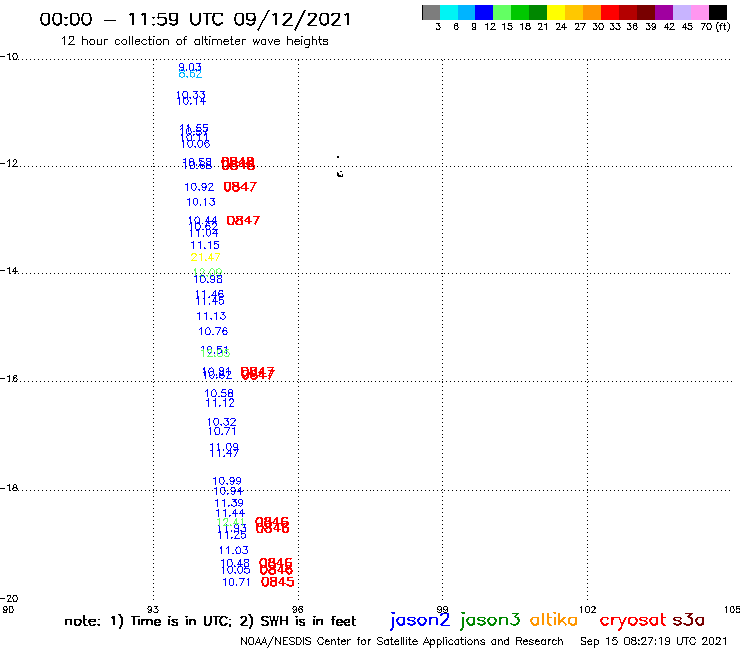Click the longitude axis label 90
Viewport: 740px width, 650px height.
coord(8,609)
